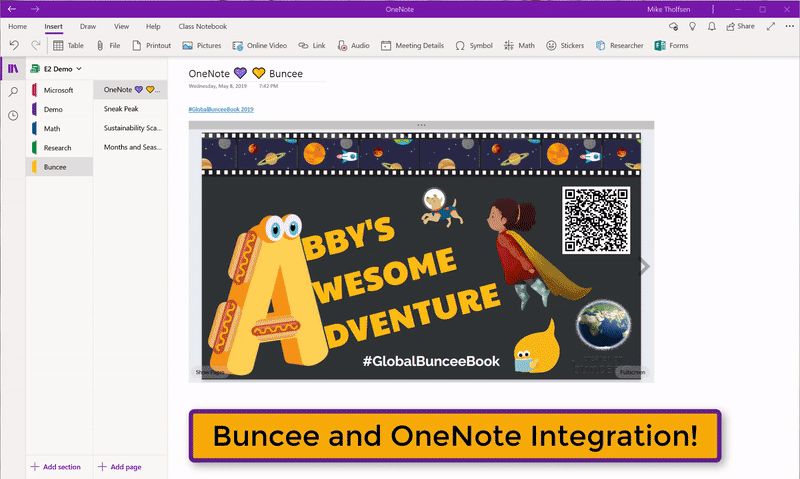Open the View tab

point(121,27)
